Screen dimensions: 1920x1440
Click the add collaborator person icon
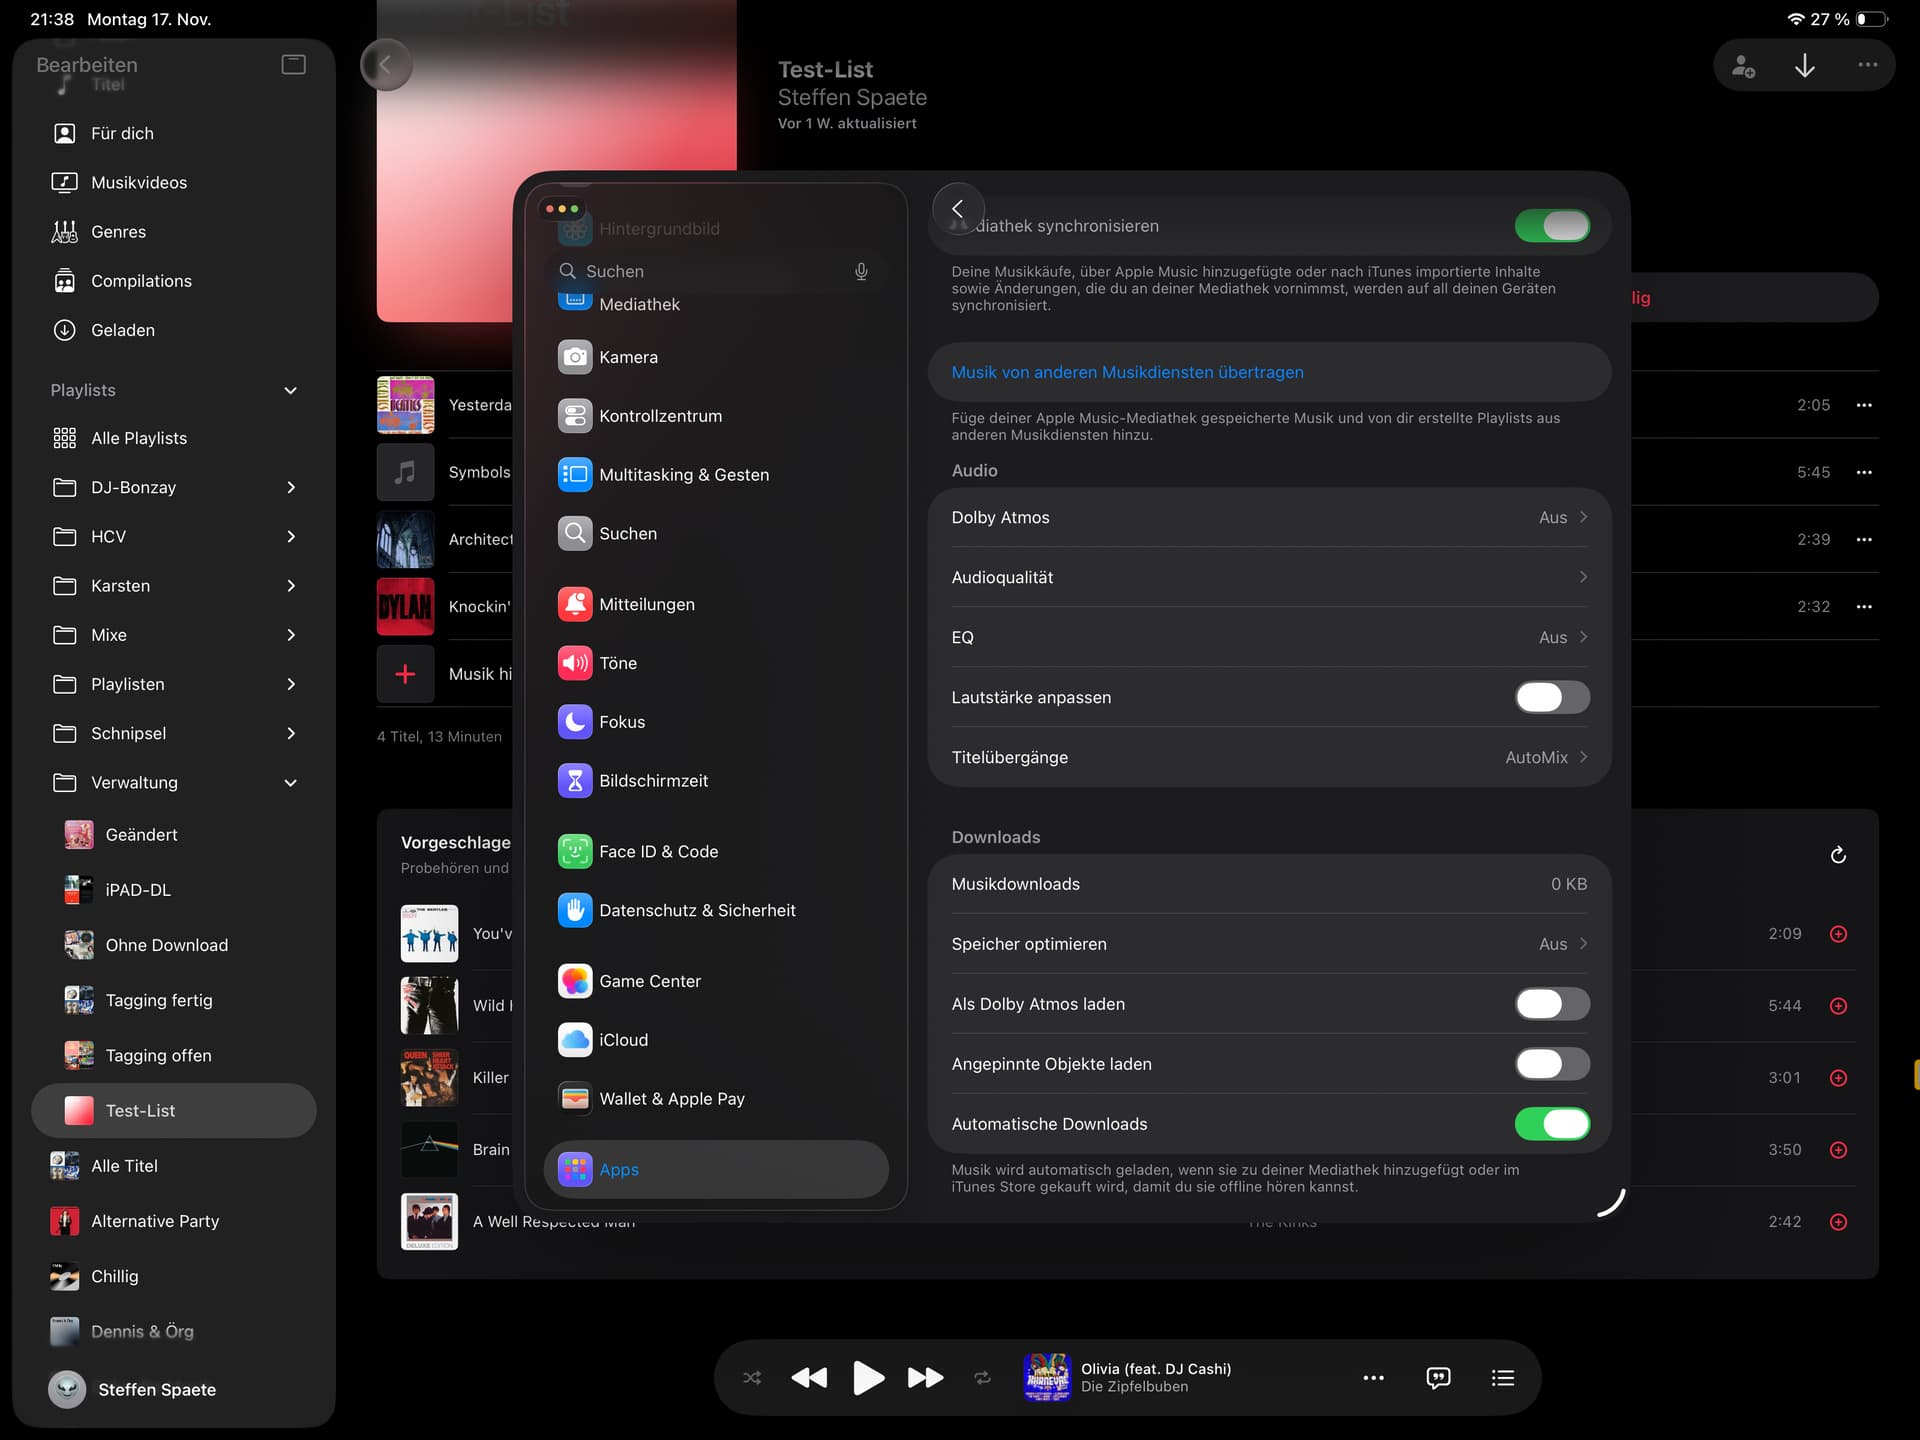1743,66
